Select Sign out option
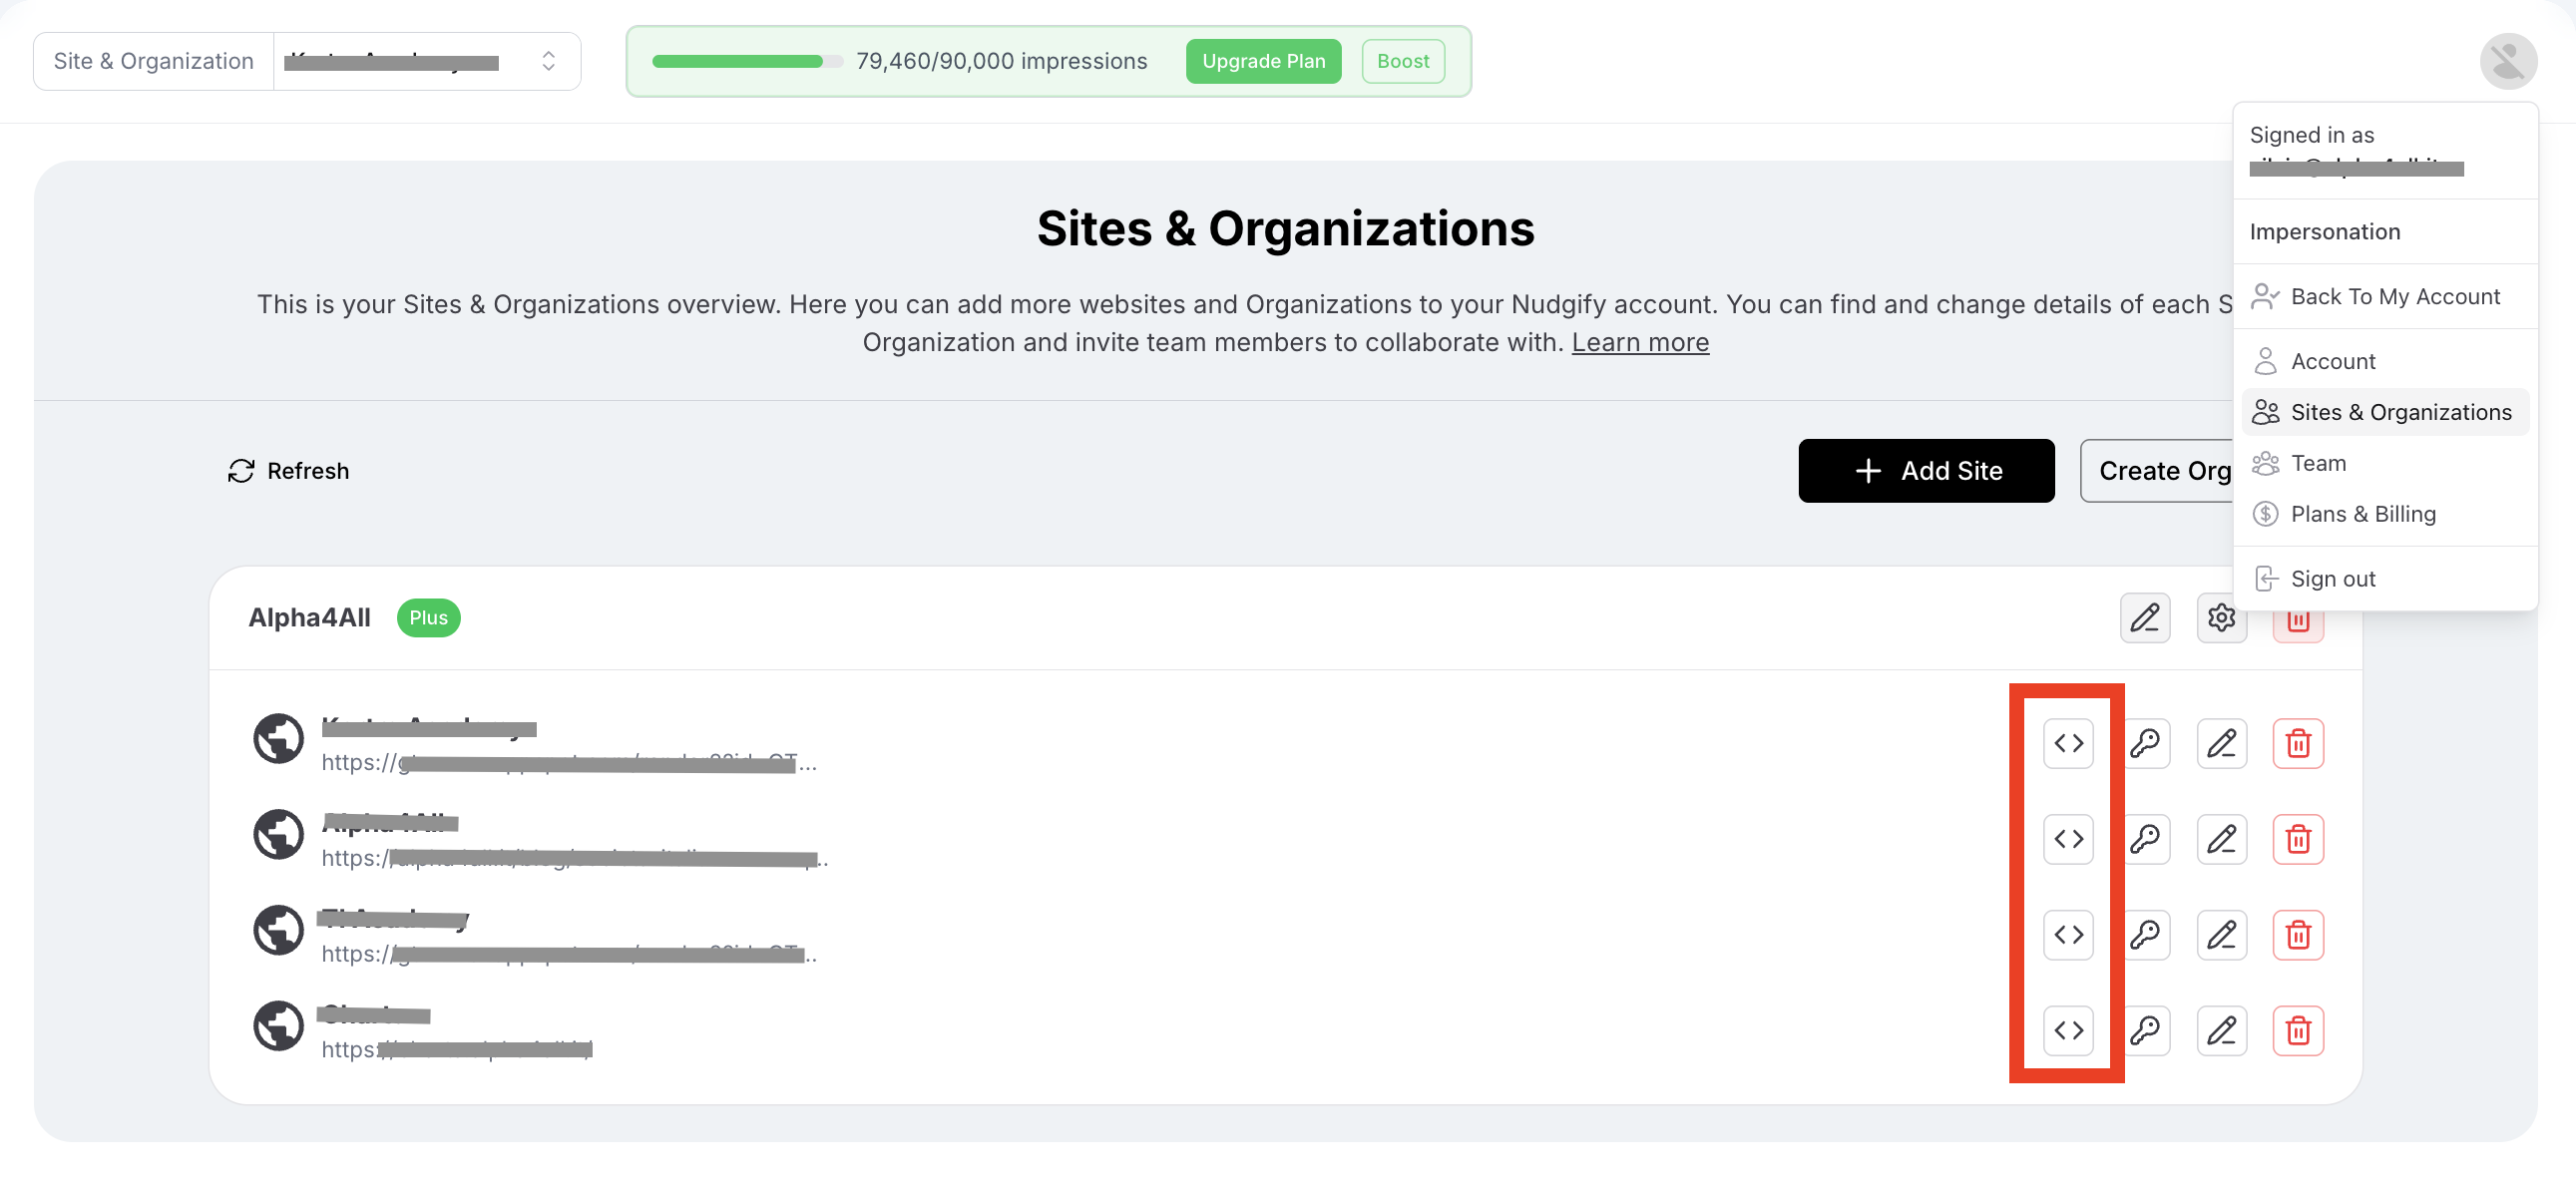This screenshot has height=1197, width=2576. [x=2332, y=579]
